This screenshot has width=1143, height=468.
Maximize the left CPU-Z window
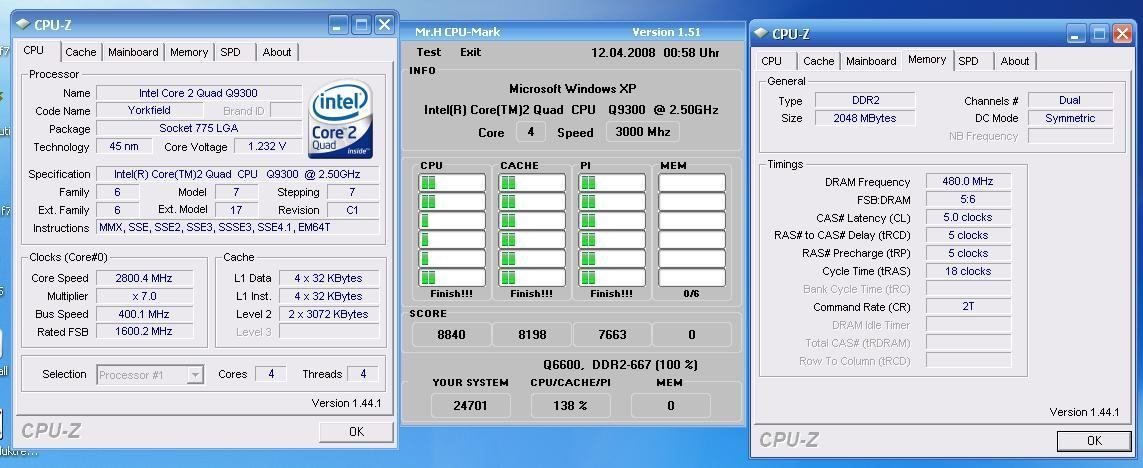362,25
